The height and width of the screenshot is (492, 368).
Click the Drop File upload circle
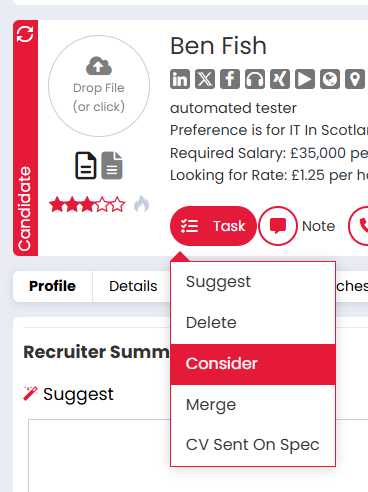click(x=99, y=86)
